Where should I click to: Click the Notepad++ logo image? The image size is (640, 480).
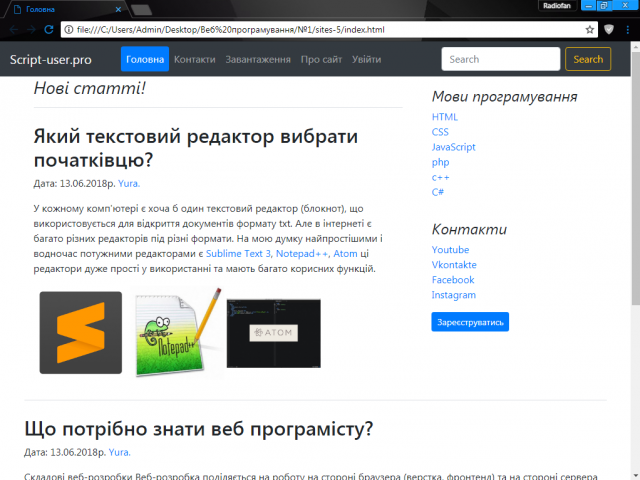[x=178, y=332]
